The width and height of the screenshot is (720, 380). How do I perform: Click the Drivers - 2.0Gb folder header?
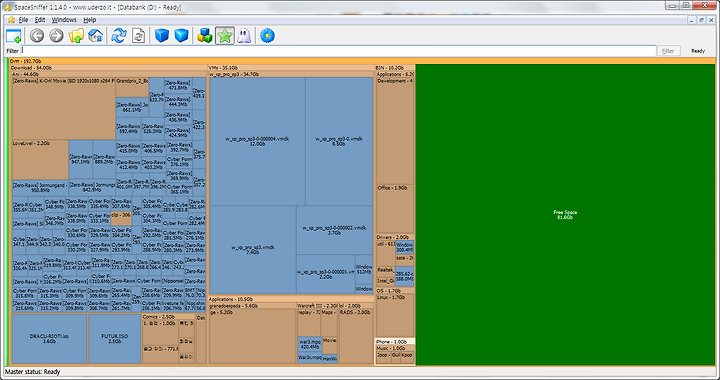pyautogui.click(x=395, y=237)
